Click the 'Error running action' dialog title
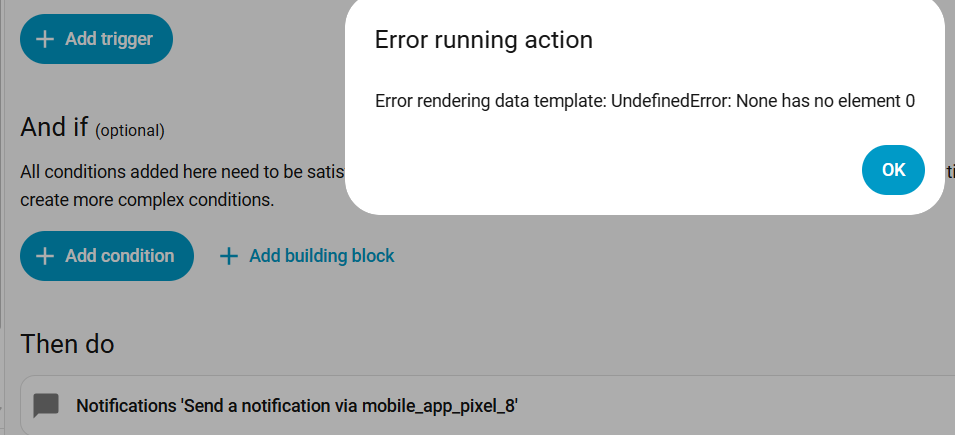The width and height of the screenshot is (955, 435). point(483,40)
